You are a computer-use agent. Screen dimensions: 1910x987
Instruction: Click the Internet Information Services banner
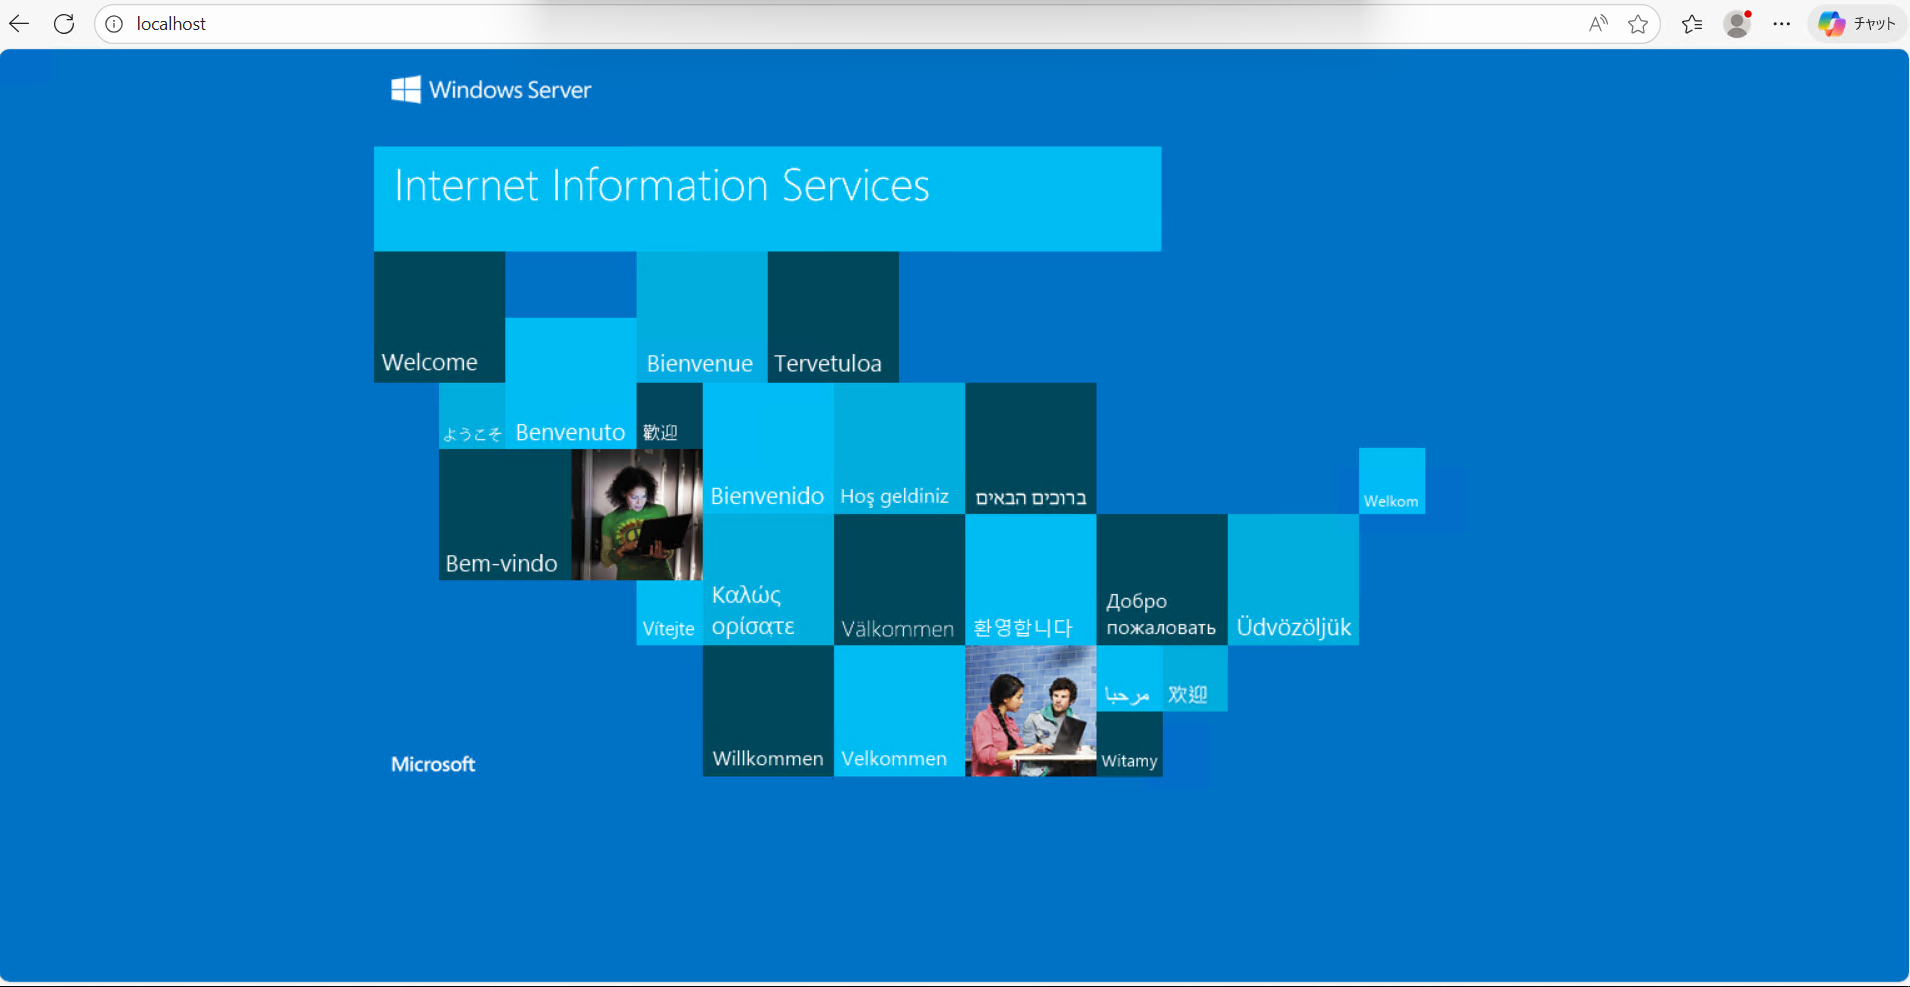pos(767,198)
